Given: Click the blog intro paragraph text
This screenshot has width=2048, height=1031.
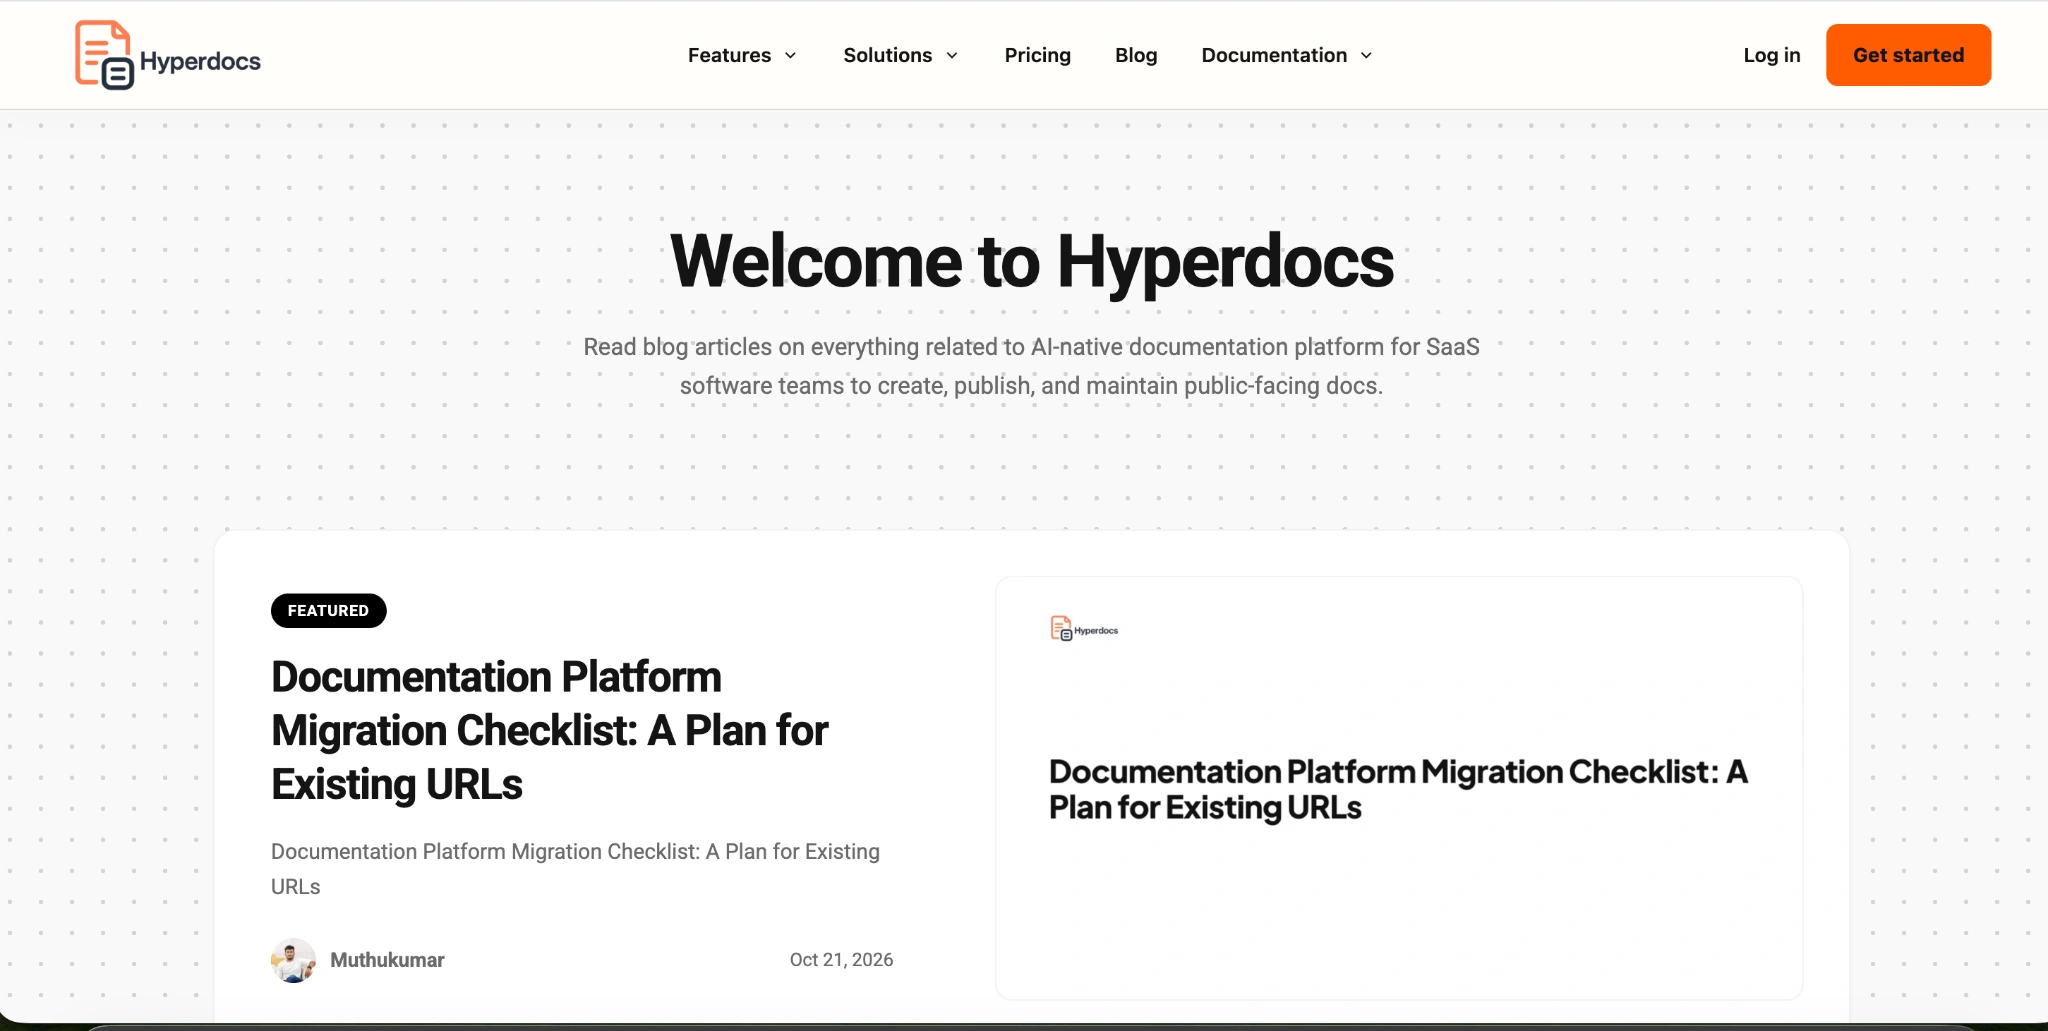Looking at the screenshot, I should pyautogui.click(x=1031, y=366).
